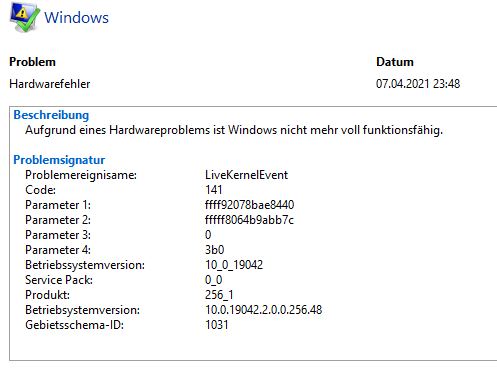Click the Parameter 4 value 3b0
Image resolution: width=497 pixels, height=374 pixels.
click(214, 250)
